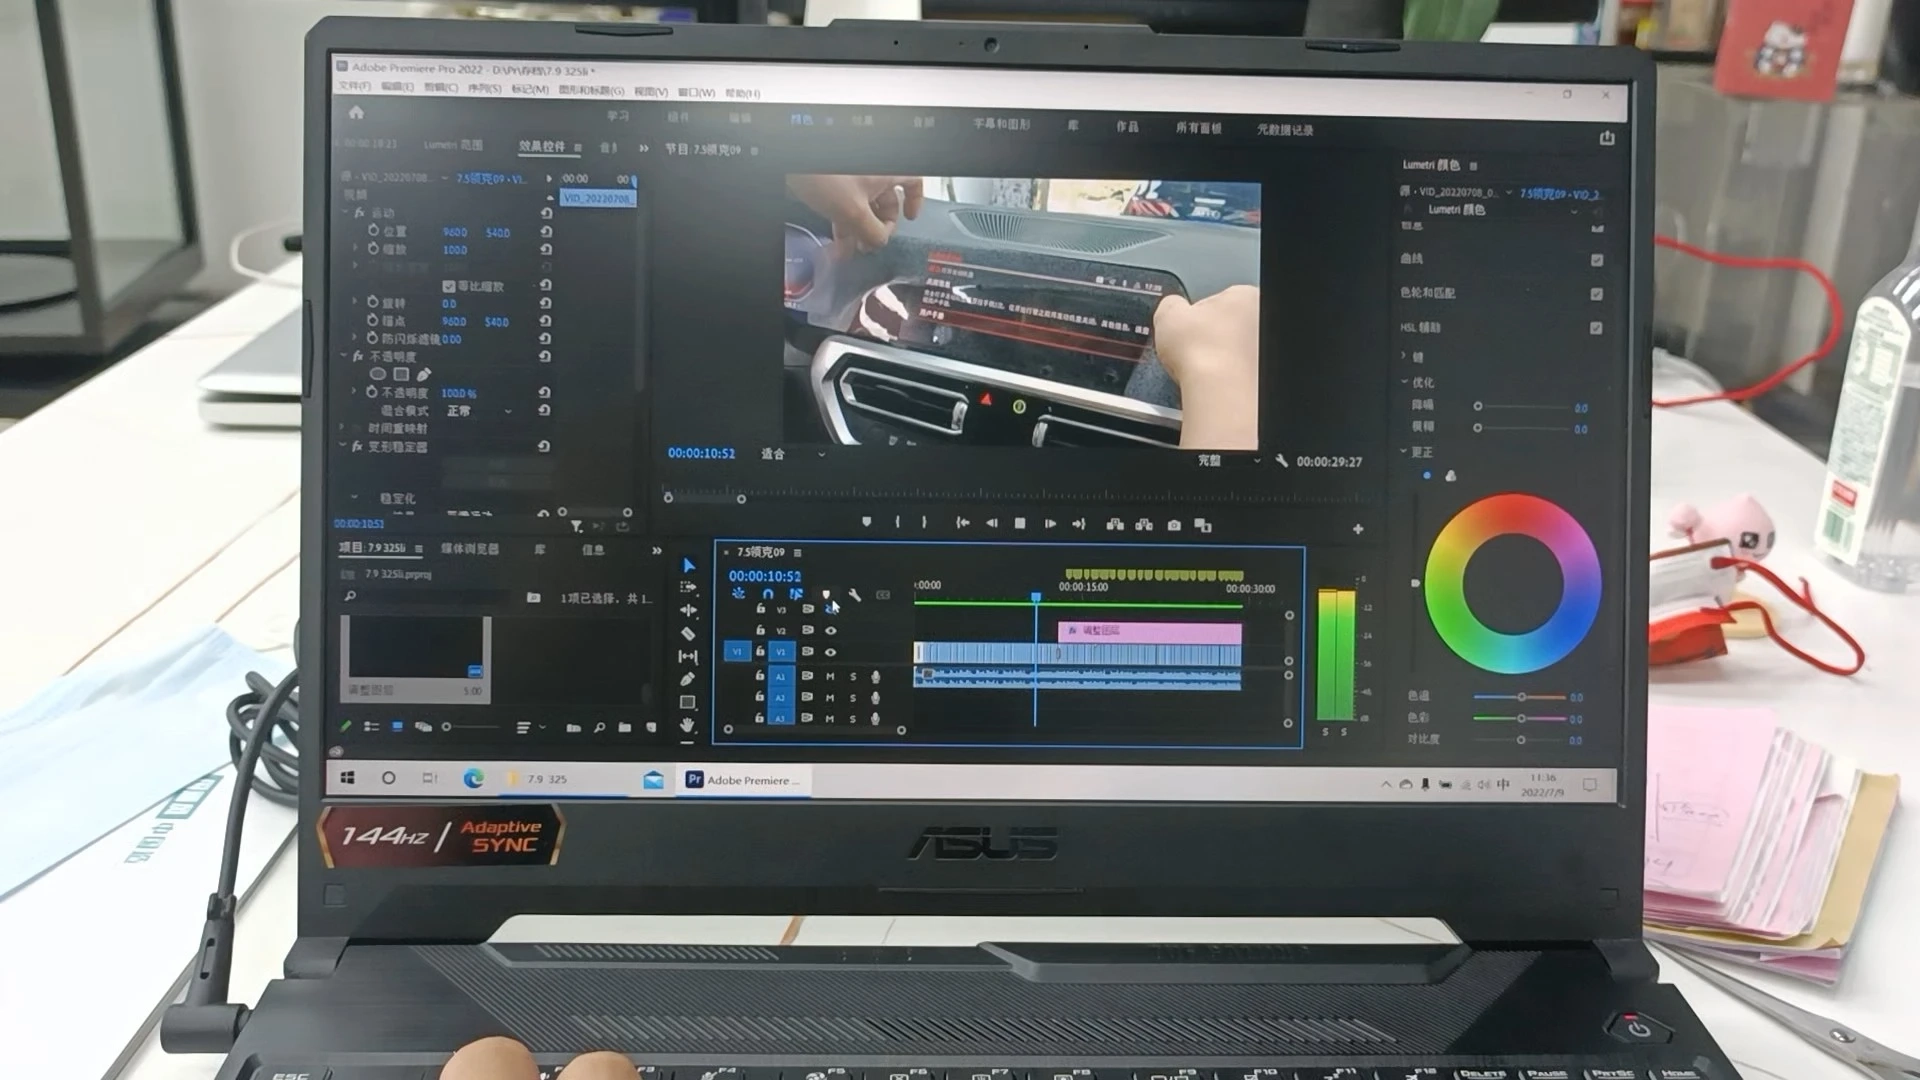The width and height of the screenshot is (1920, 1080).
Task: Go to Out point in program monitor
Action: (x=1079, y=524)
